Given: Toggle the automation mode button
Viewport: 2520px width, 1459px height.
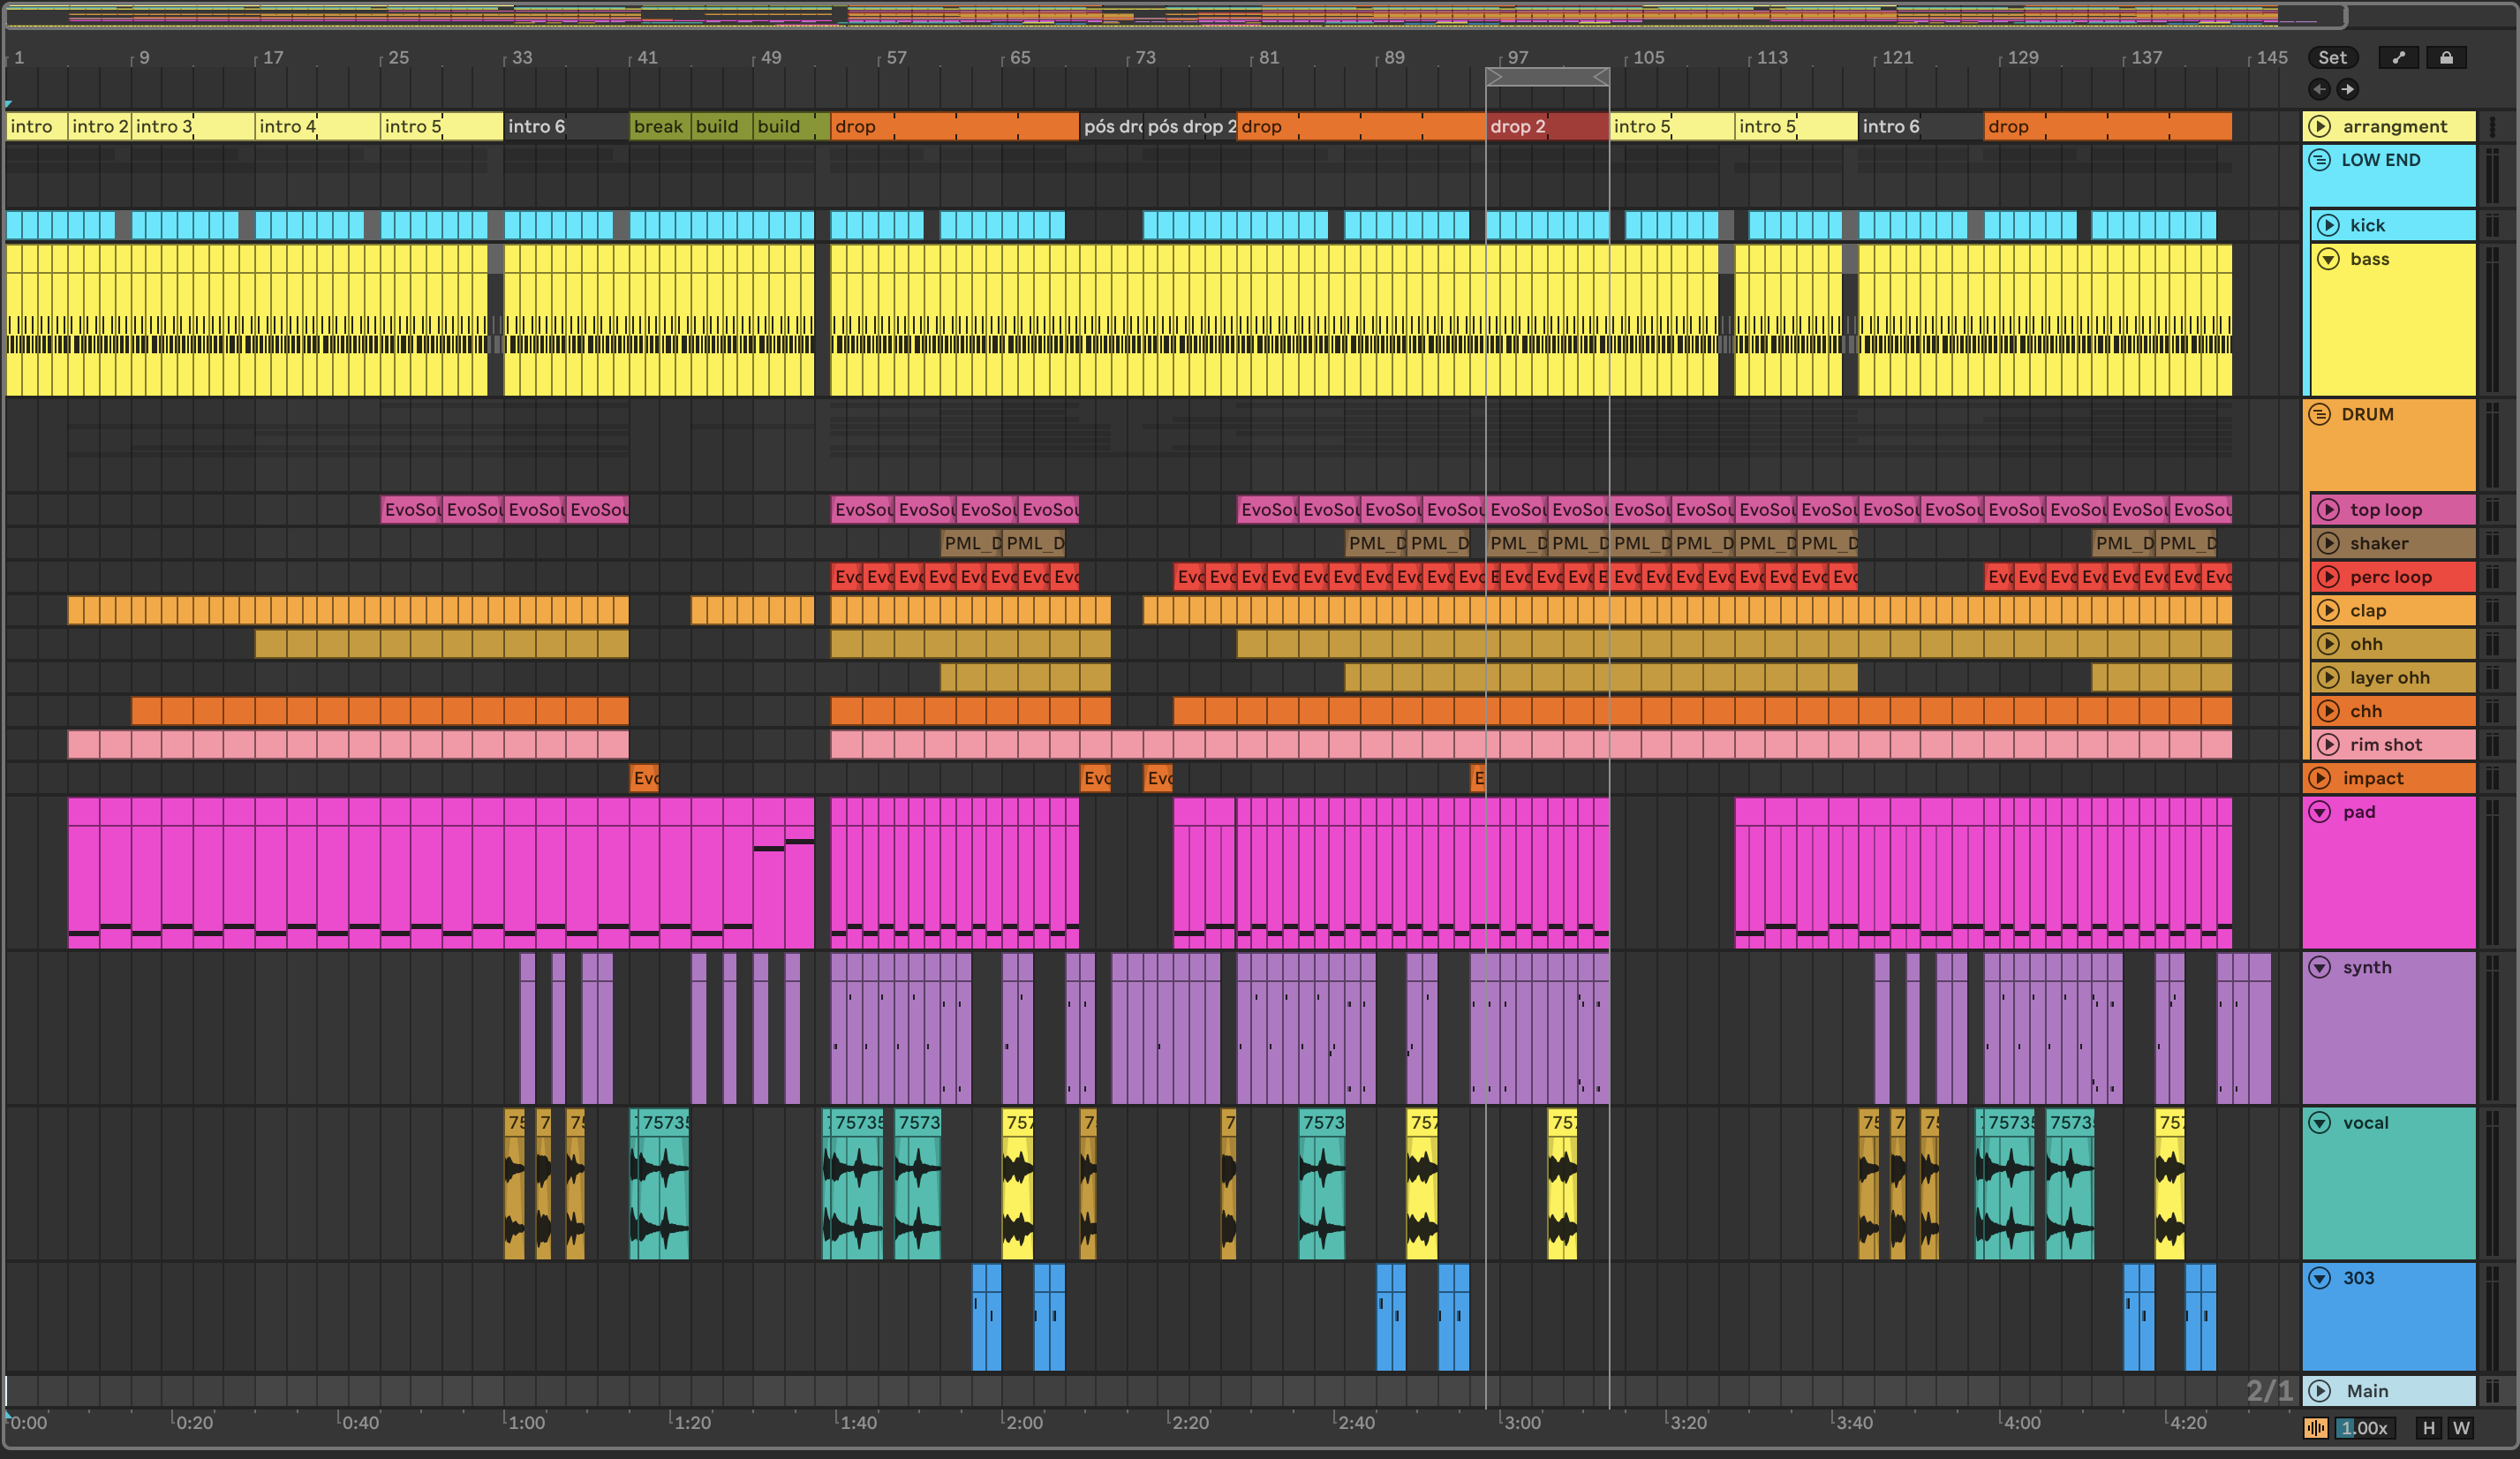Looking at the screenshot, I should (x=2398, y=57).
